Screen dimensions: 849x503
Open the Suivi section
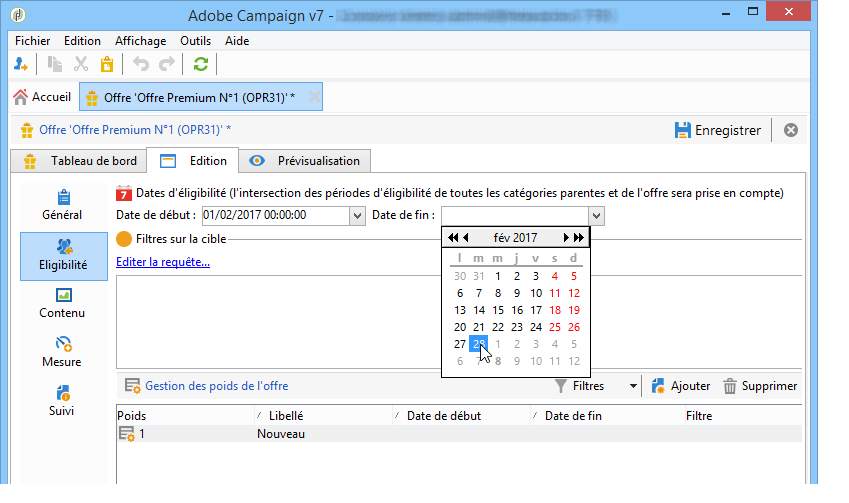[62, 401]
